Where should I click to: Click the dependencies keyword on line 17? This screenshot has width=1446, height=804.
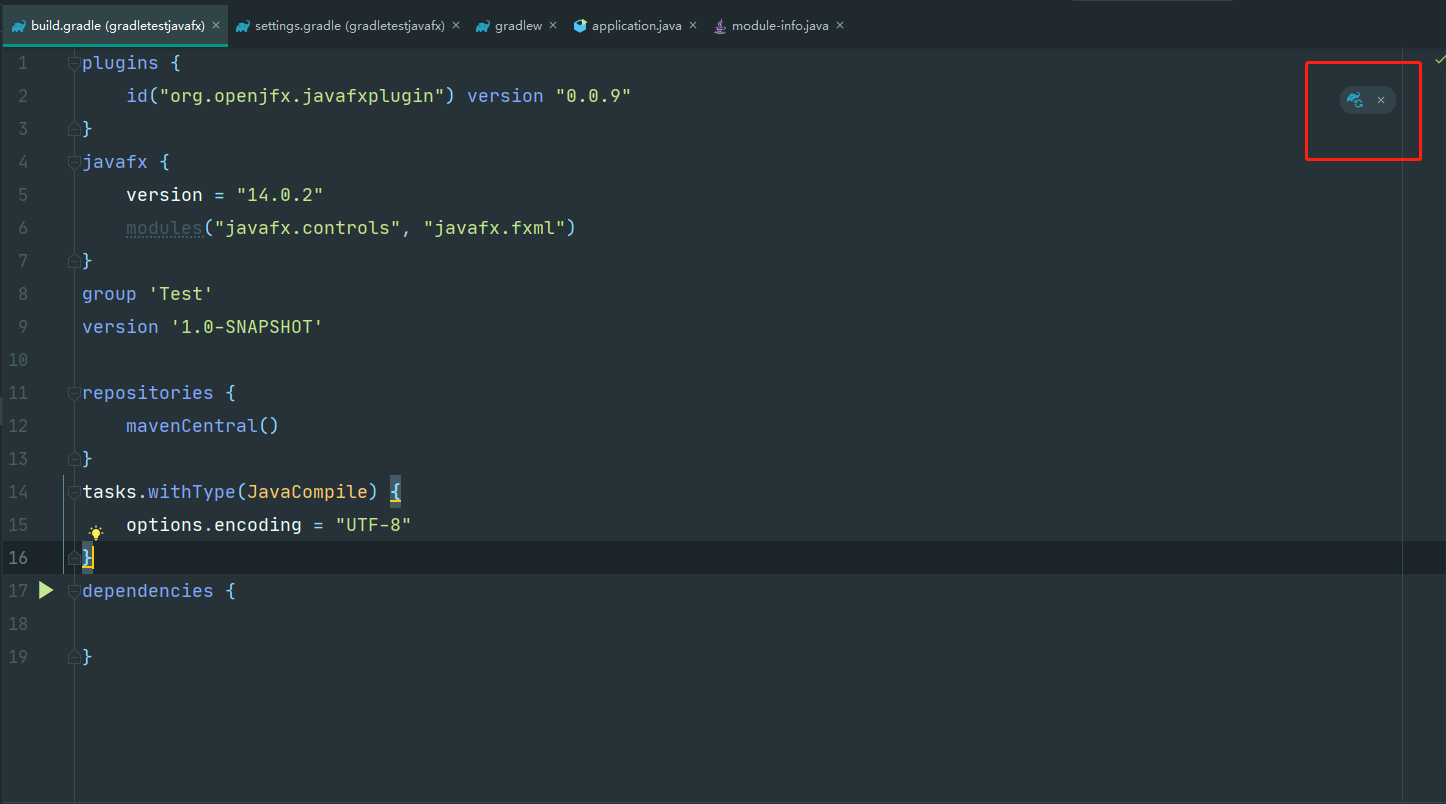[148, 591]
